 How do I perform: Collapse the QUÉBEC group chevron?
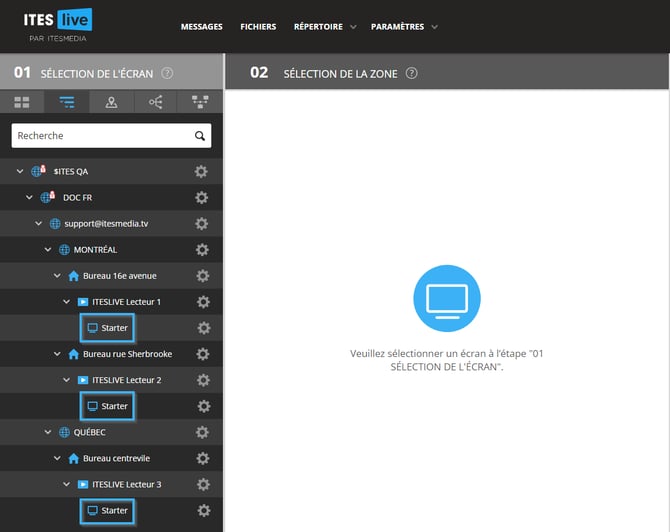(x=47, y=432)
